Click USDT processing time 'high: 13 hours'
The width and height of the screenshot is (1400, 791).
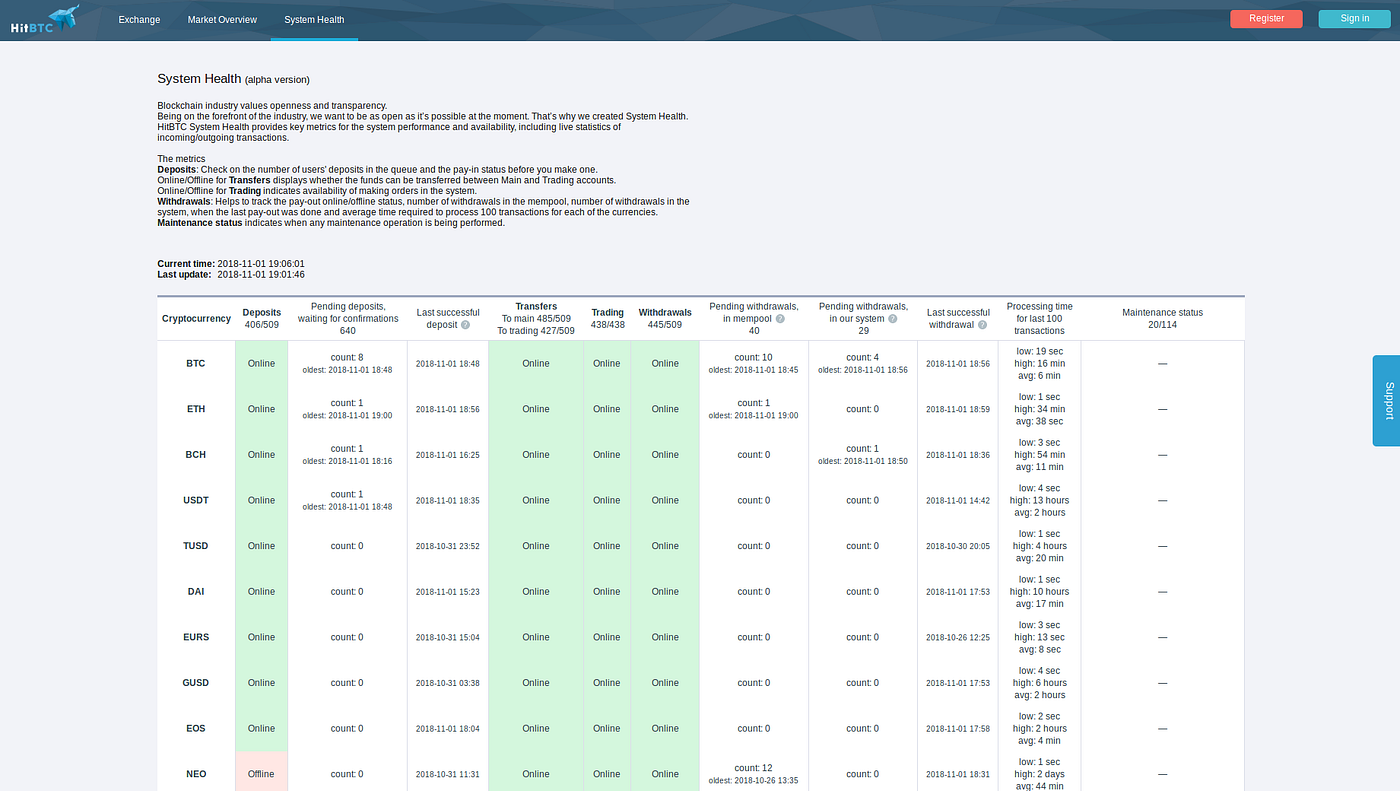tap(1040, 500)
